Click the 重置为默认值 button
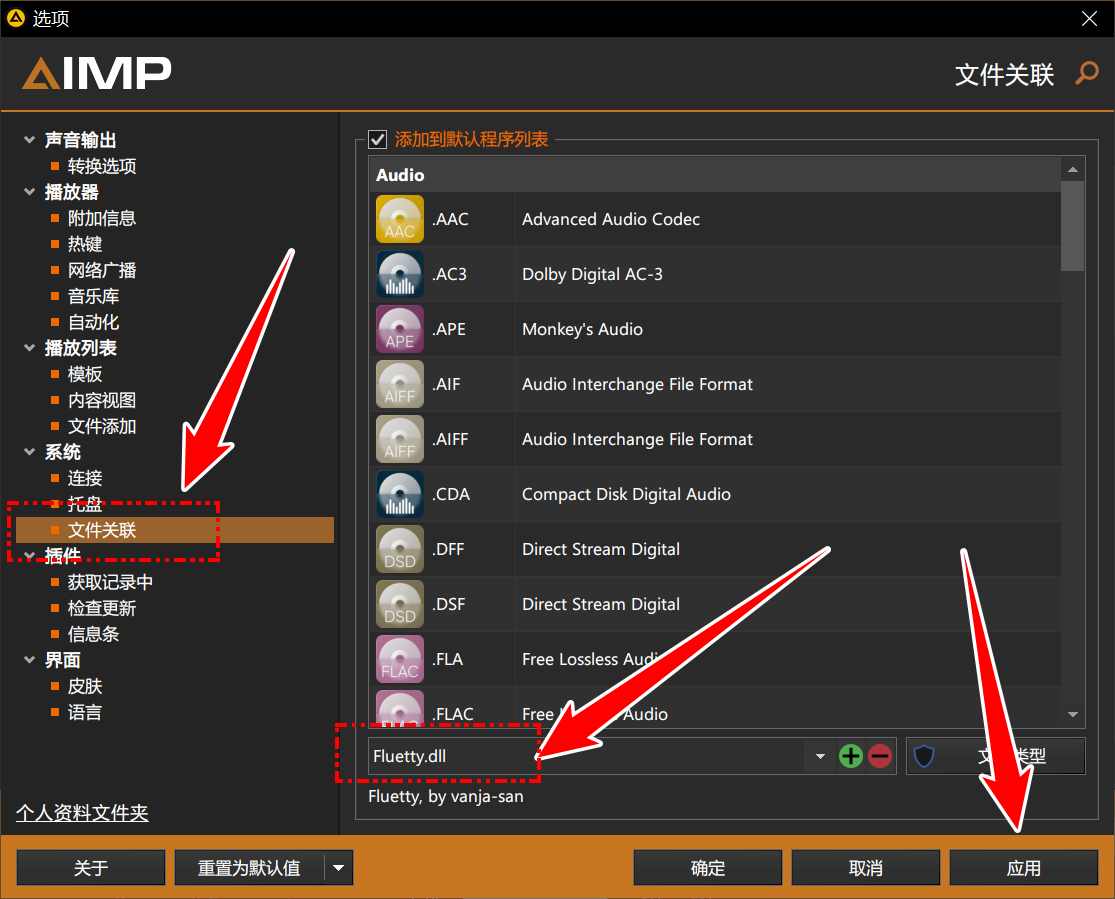This screenshot has height=899, width=1115. (250, 868)
